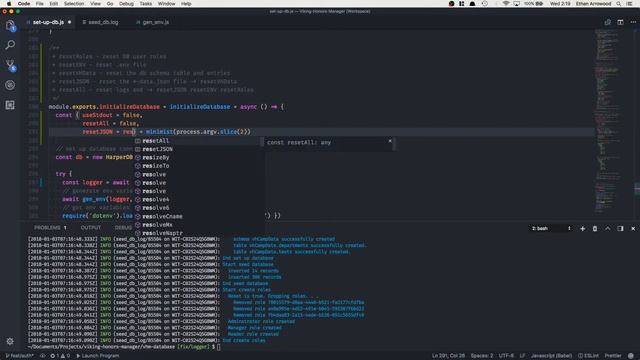This screenshot has height=360, width=640.
Task: Close the suggestion details popup
Action: click(390, 141)
